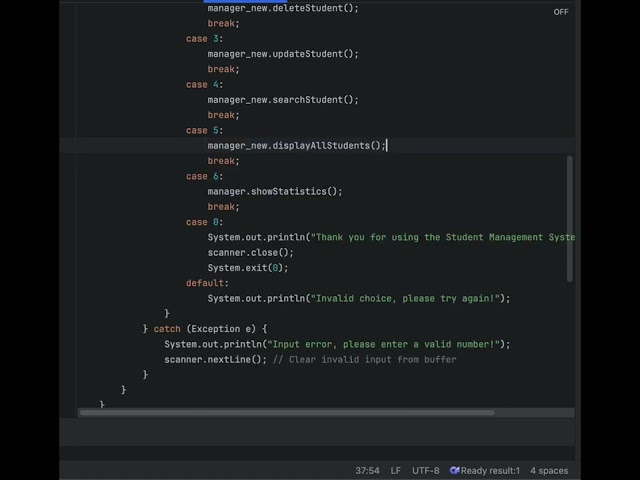Click the 'case 0:' label
This screenshot has height=480, width=640.
tap(204, 222)
